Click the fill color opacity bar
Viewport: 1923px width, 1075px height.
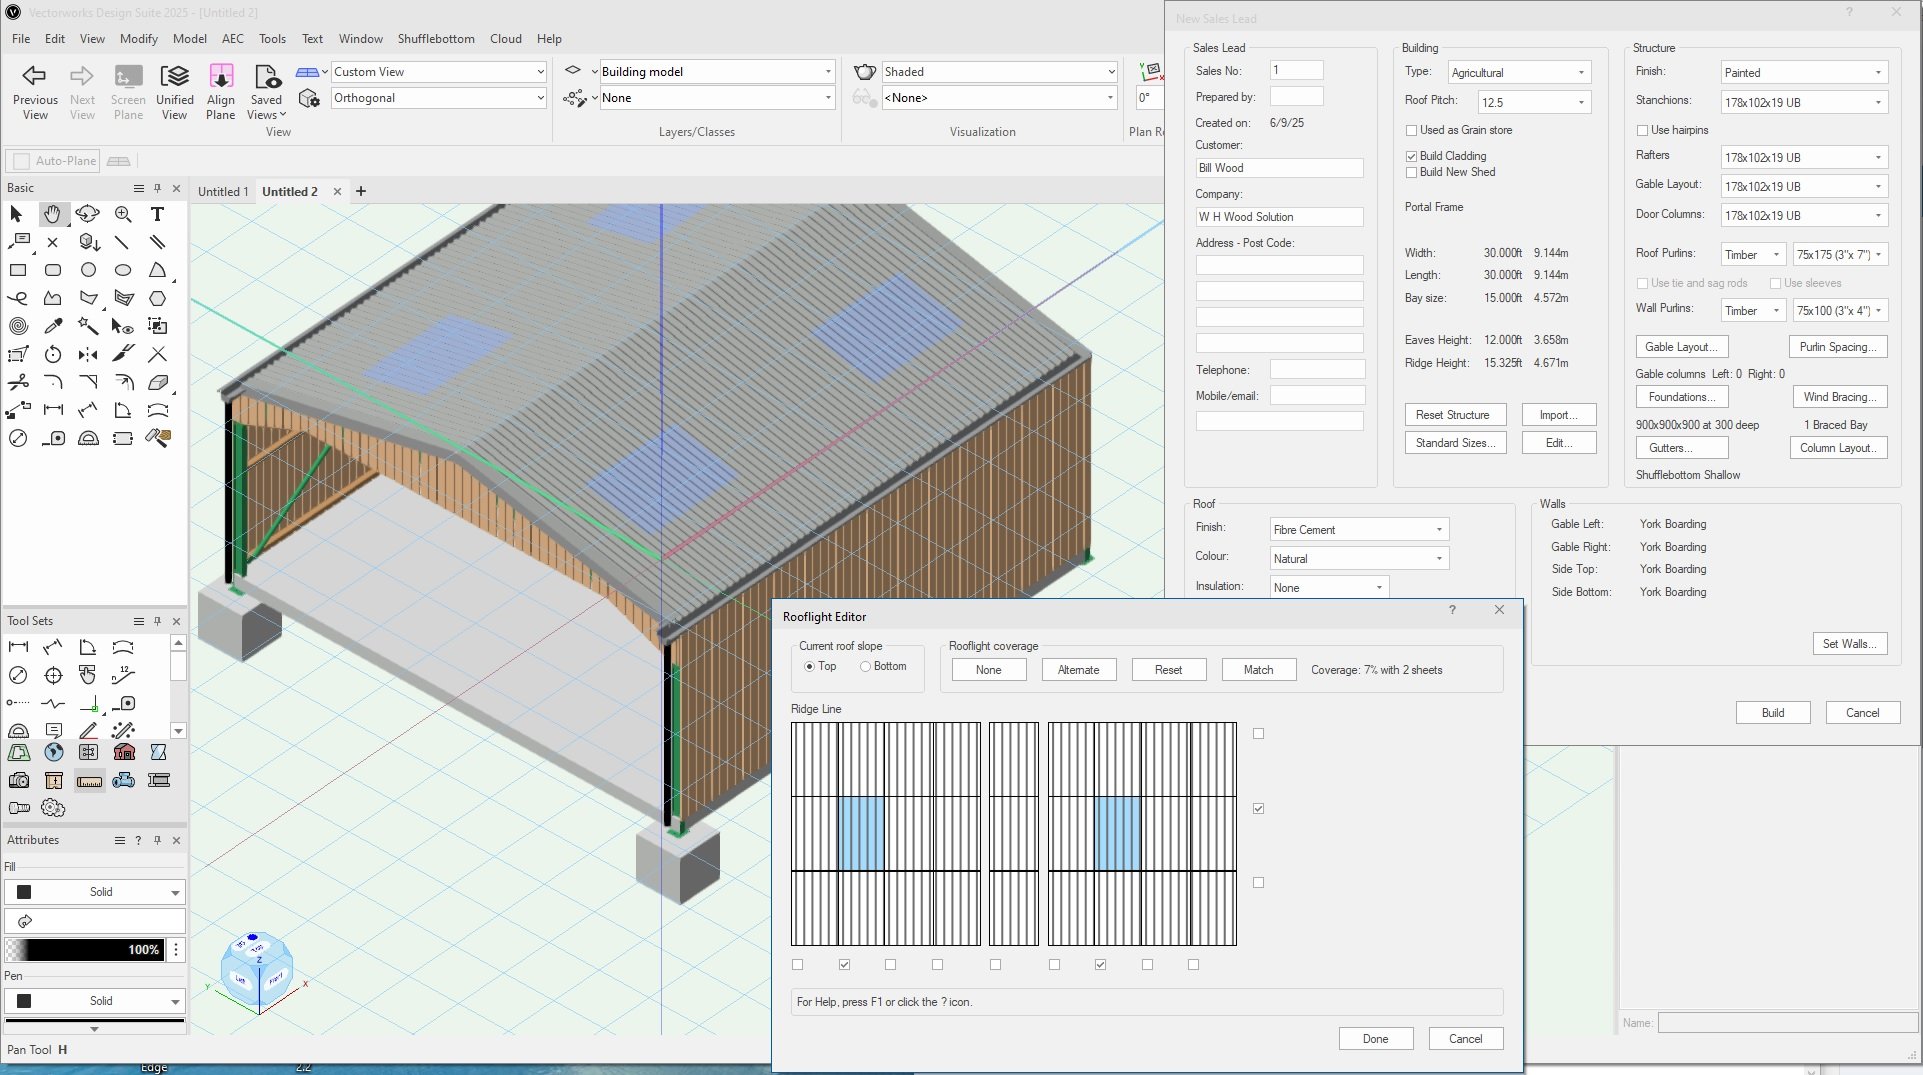tap(85, 950)
